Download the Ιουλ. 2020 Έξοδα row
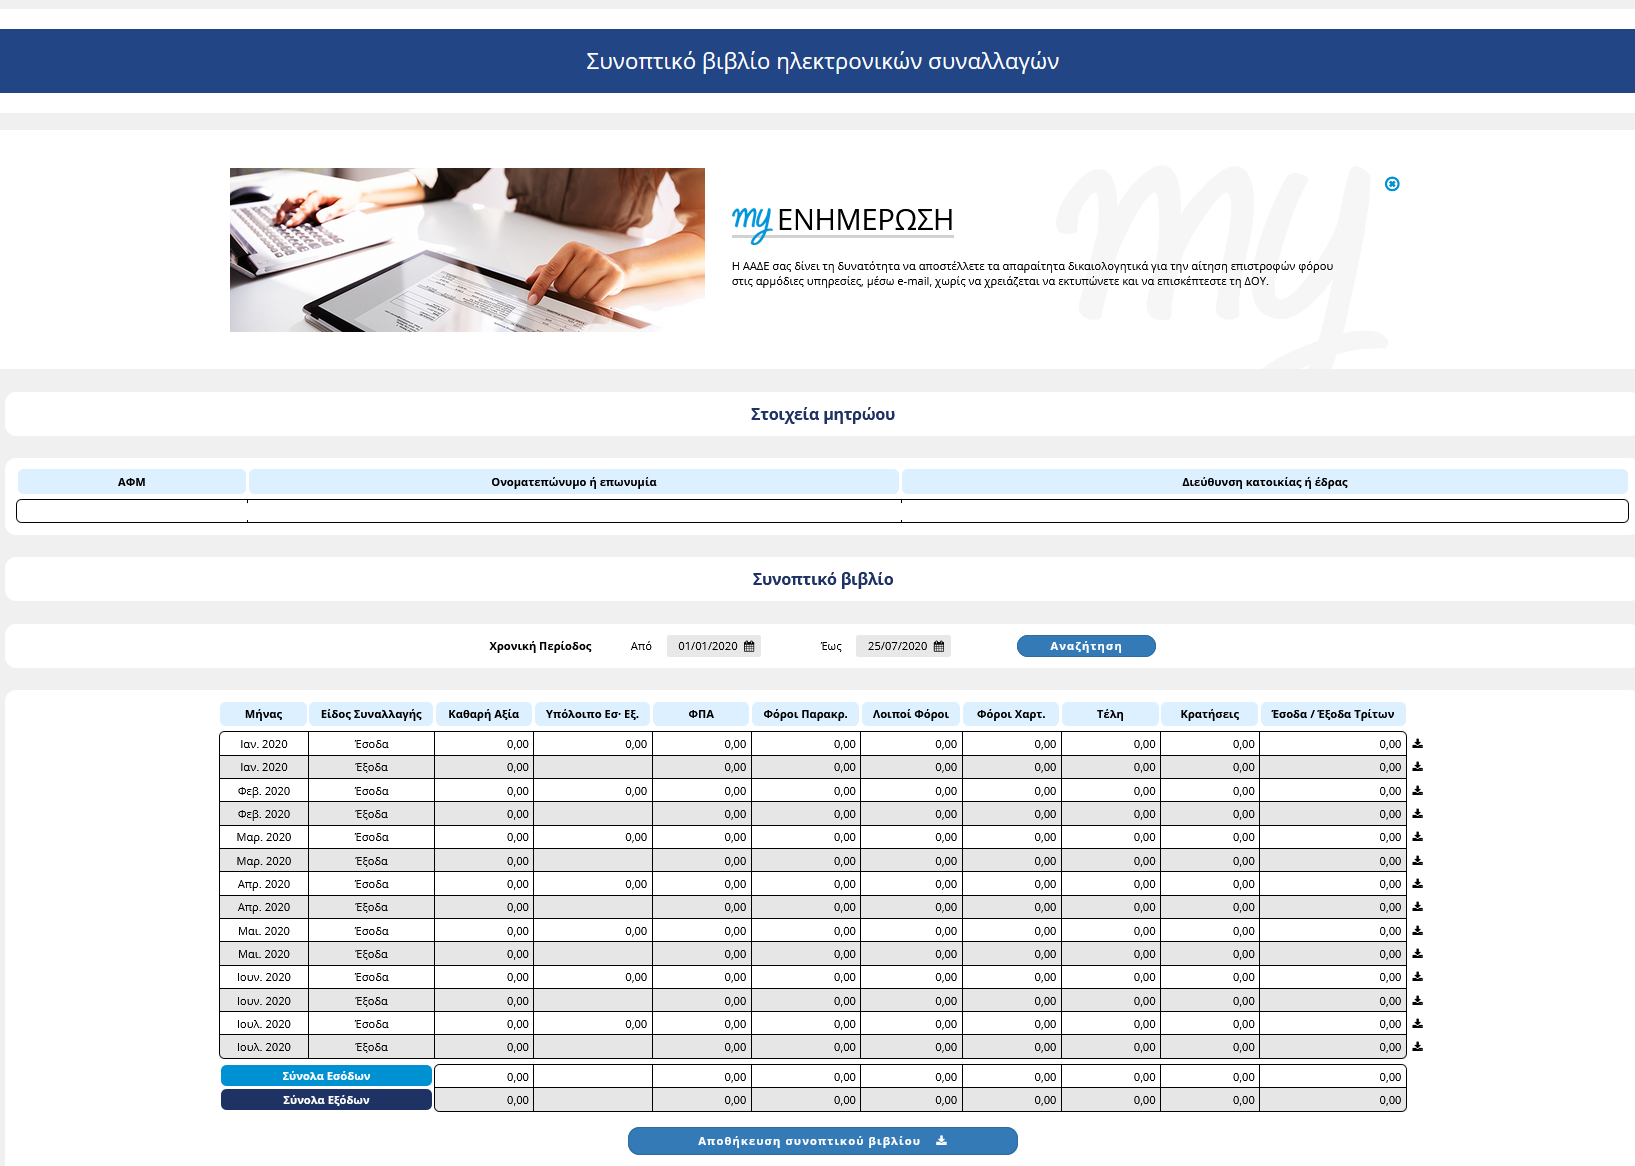 pyautogui.click(x=1417, y=1047)
